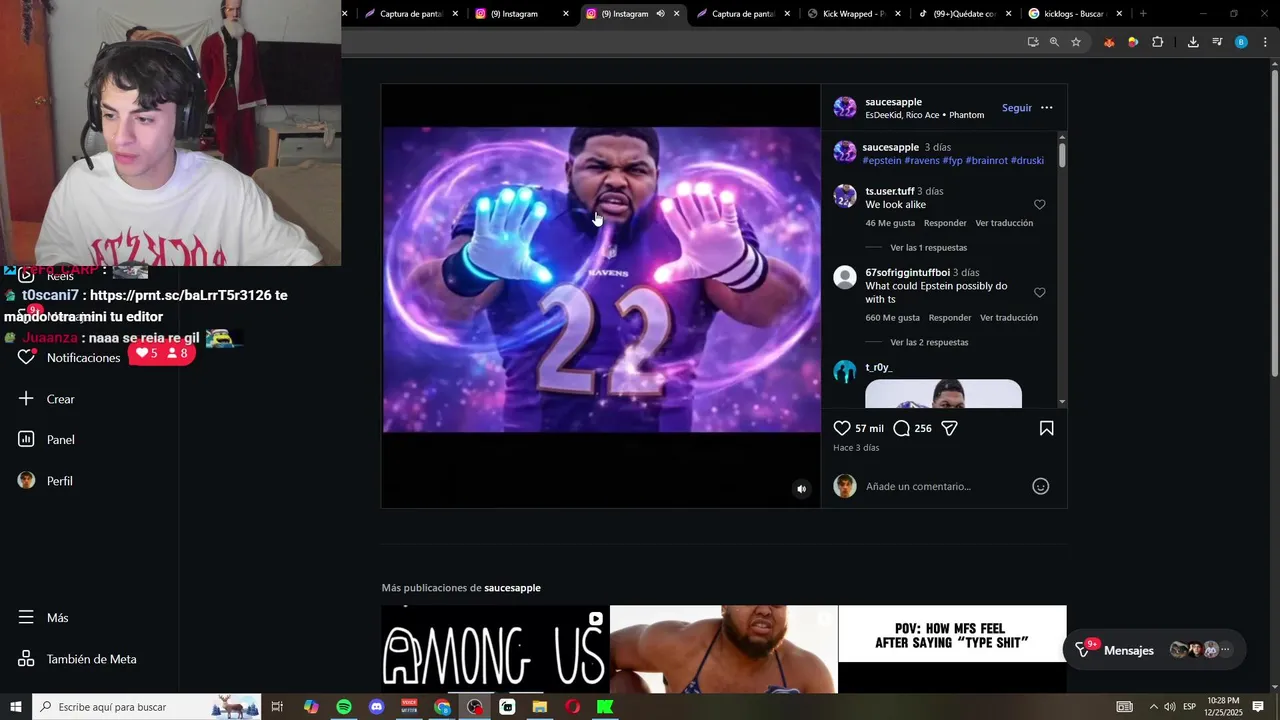Click Responder under ts.user.tuff's comment
This screenshot has width=1280, height=720.
tap(945, 223)
